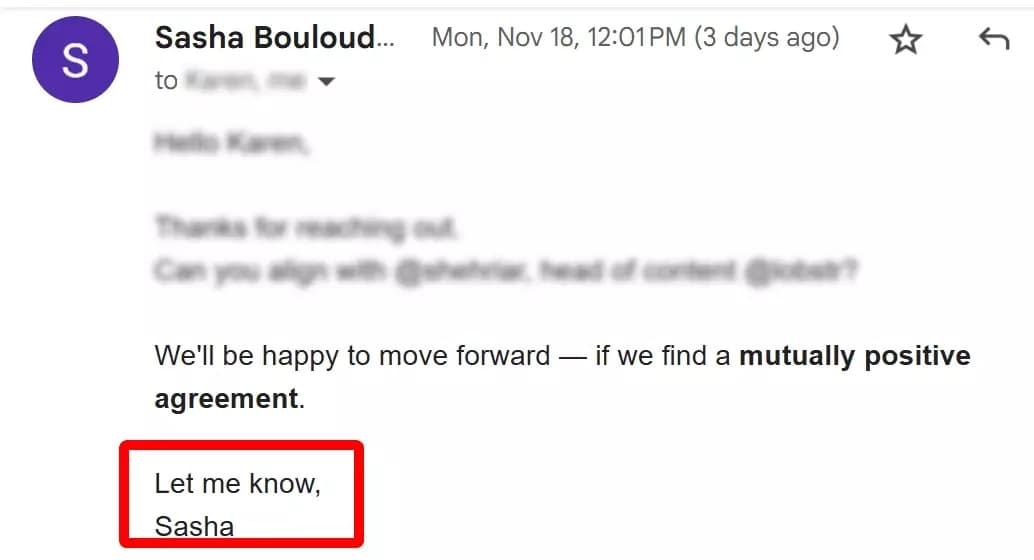1034x560 pixels.
Task: Star the email from Sasha
Action: click(x=906, y=40)
